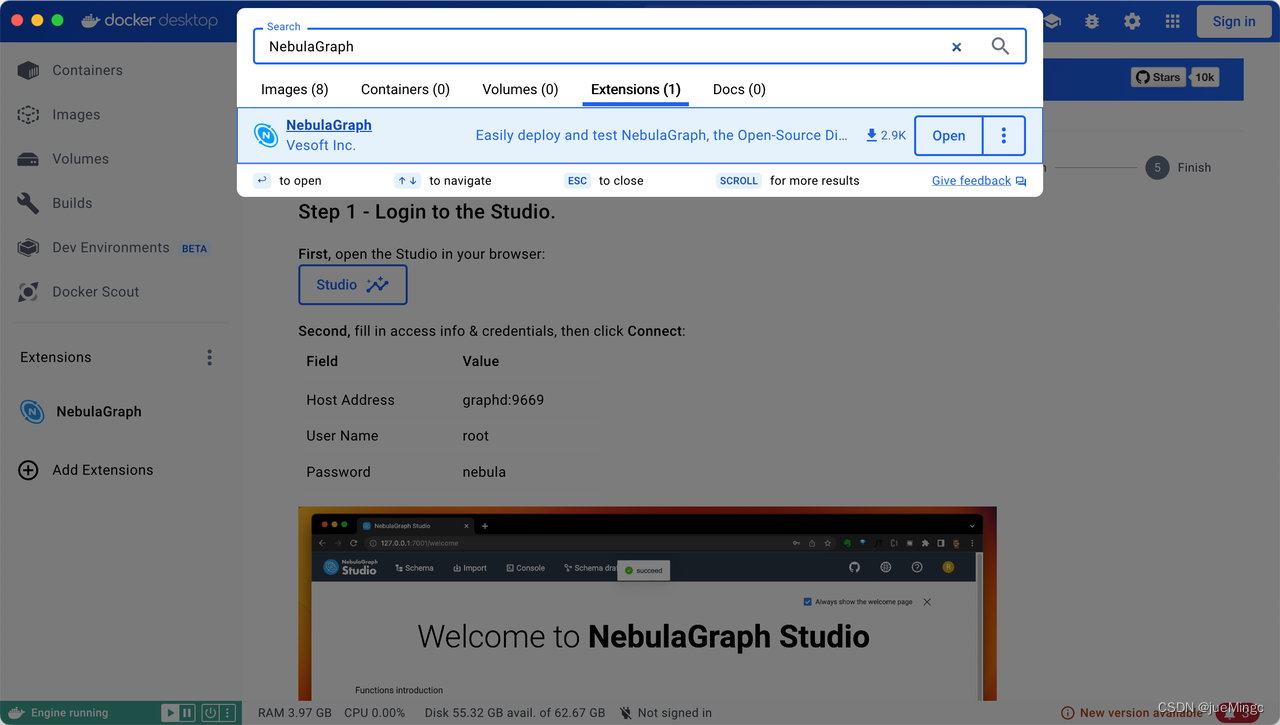Click the graphd:9669 host address value
The width and height of the screenshot is (1280, 725).
(x=503, y=400)
